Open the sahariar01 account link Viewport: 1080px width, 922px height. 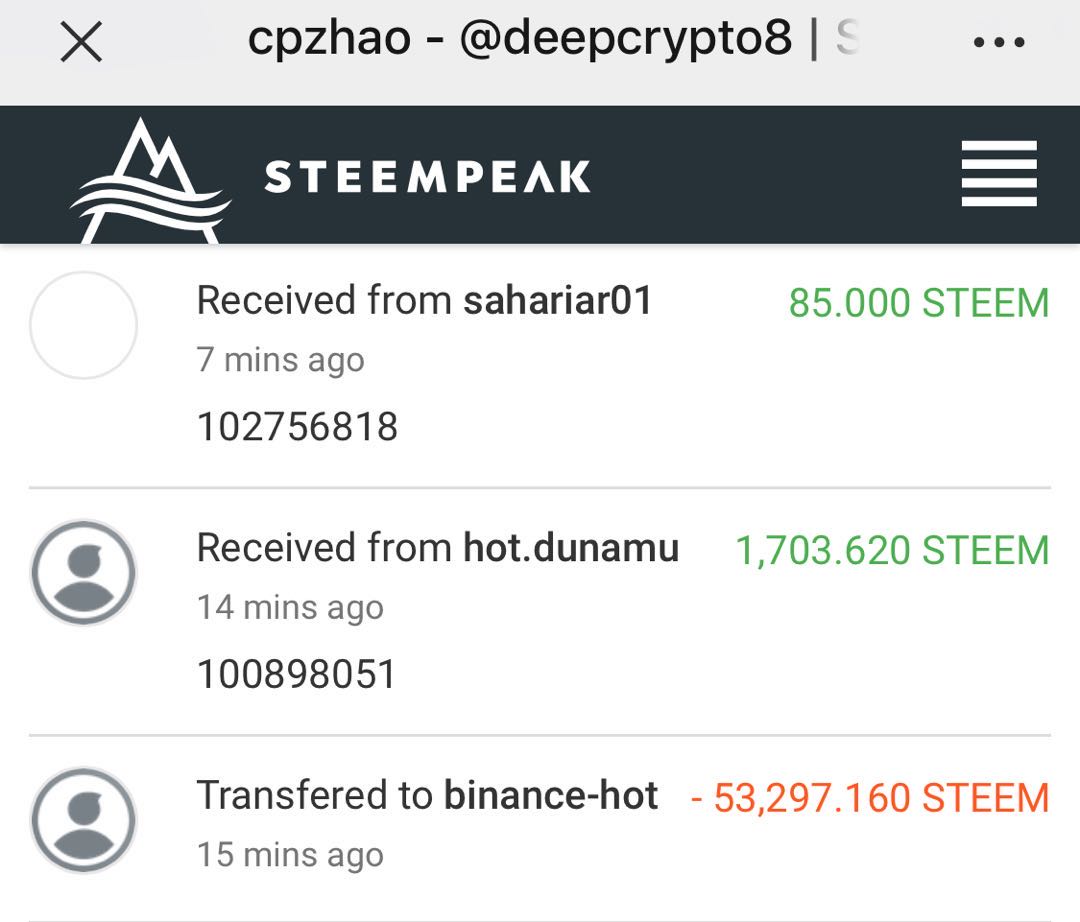coord(557,300)
